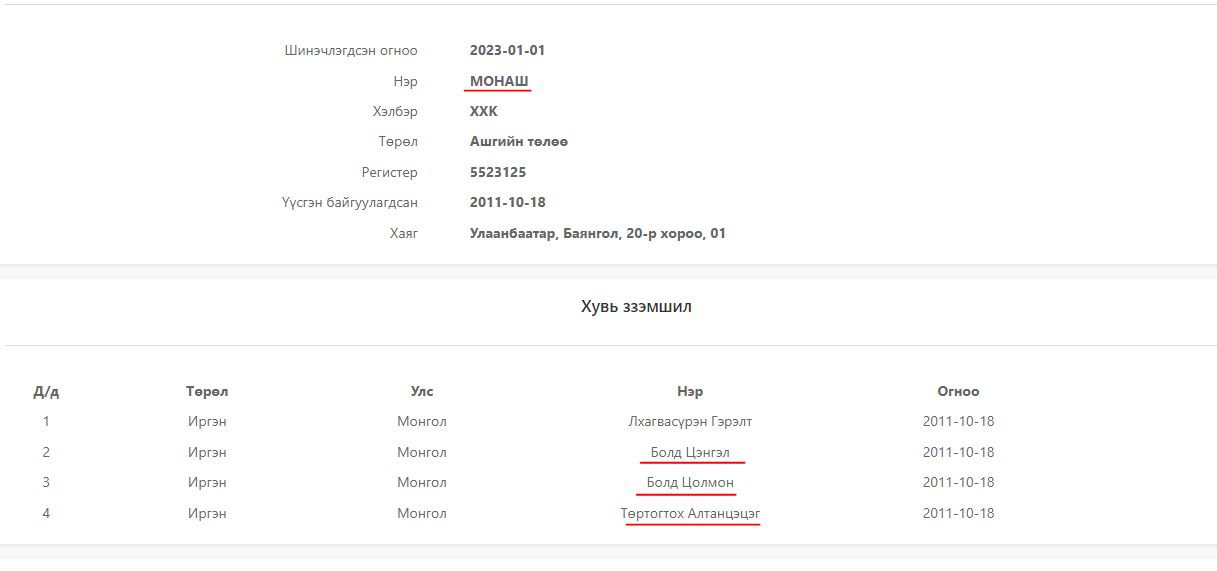Click shareholder name Болд Цолмон
Screen dimensions: 1217x571
coord(689,483)
